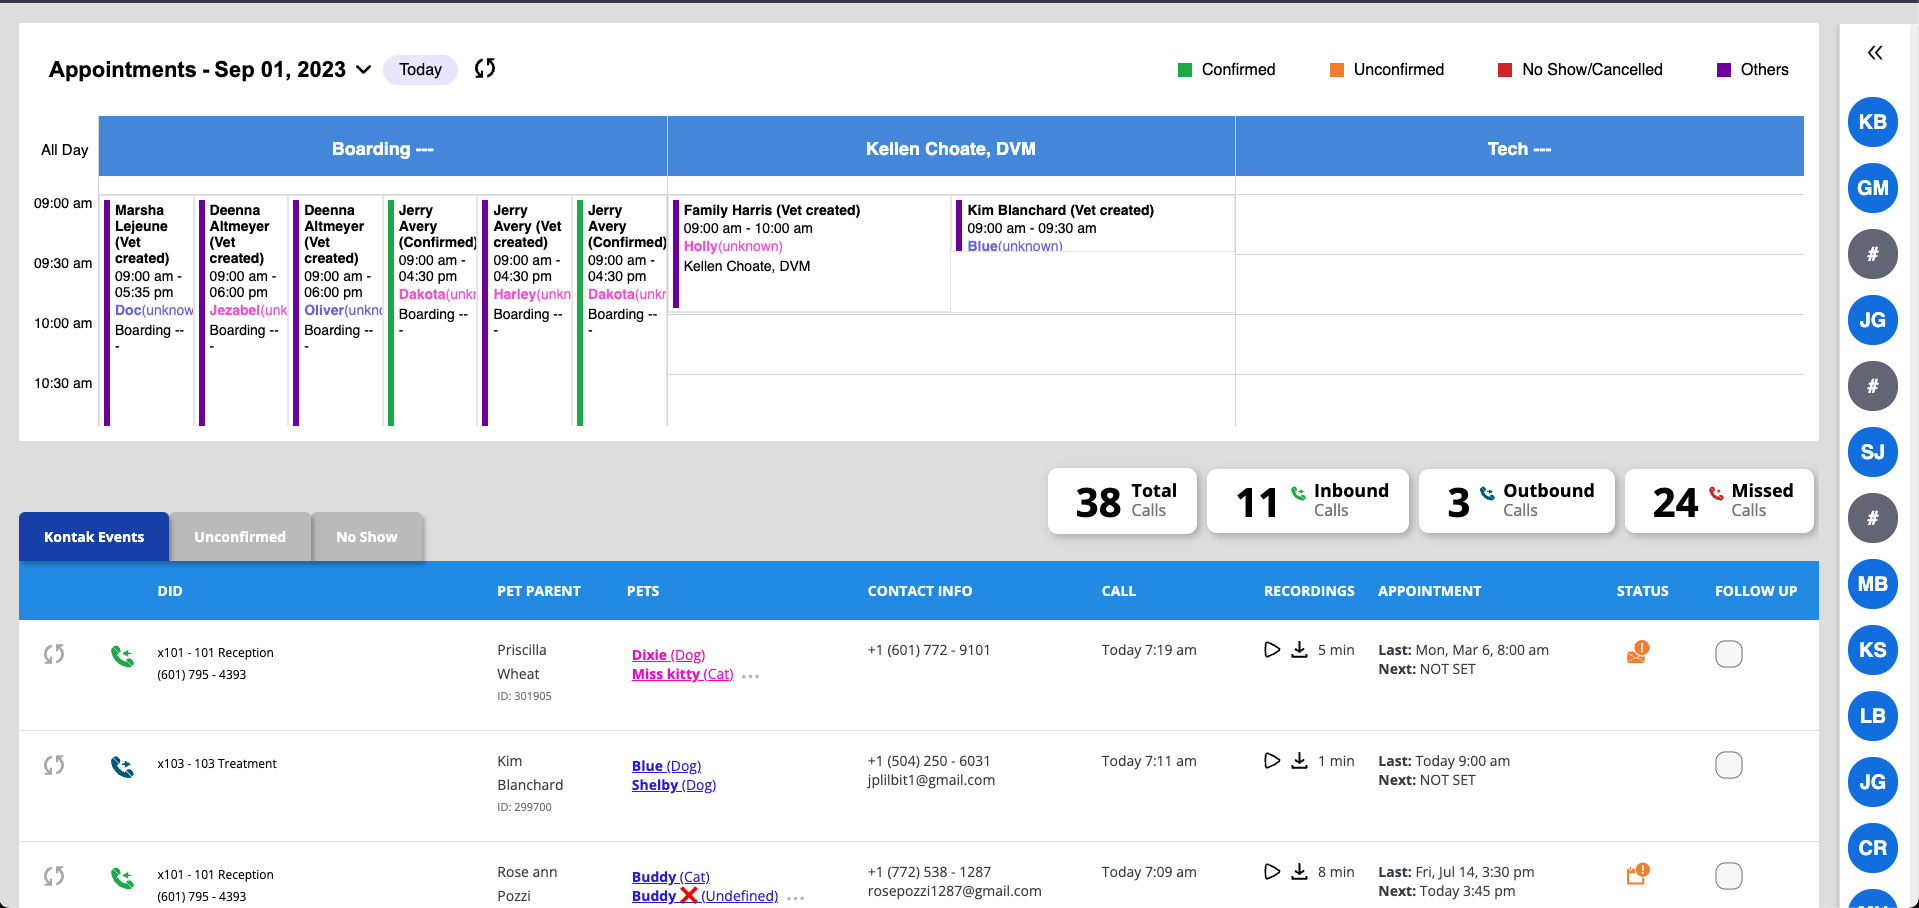Download the Kim Blanchard call recording
1919x908 pixels.
(x=1299, y=761)
